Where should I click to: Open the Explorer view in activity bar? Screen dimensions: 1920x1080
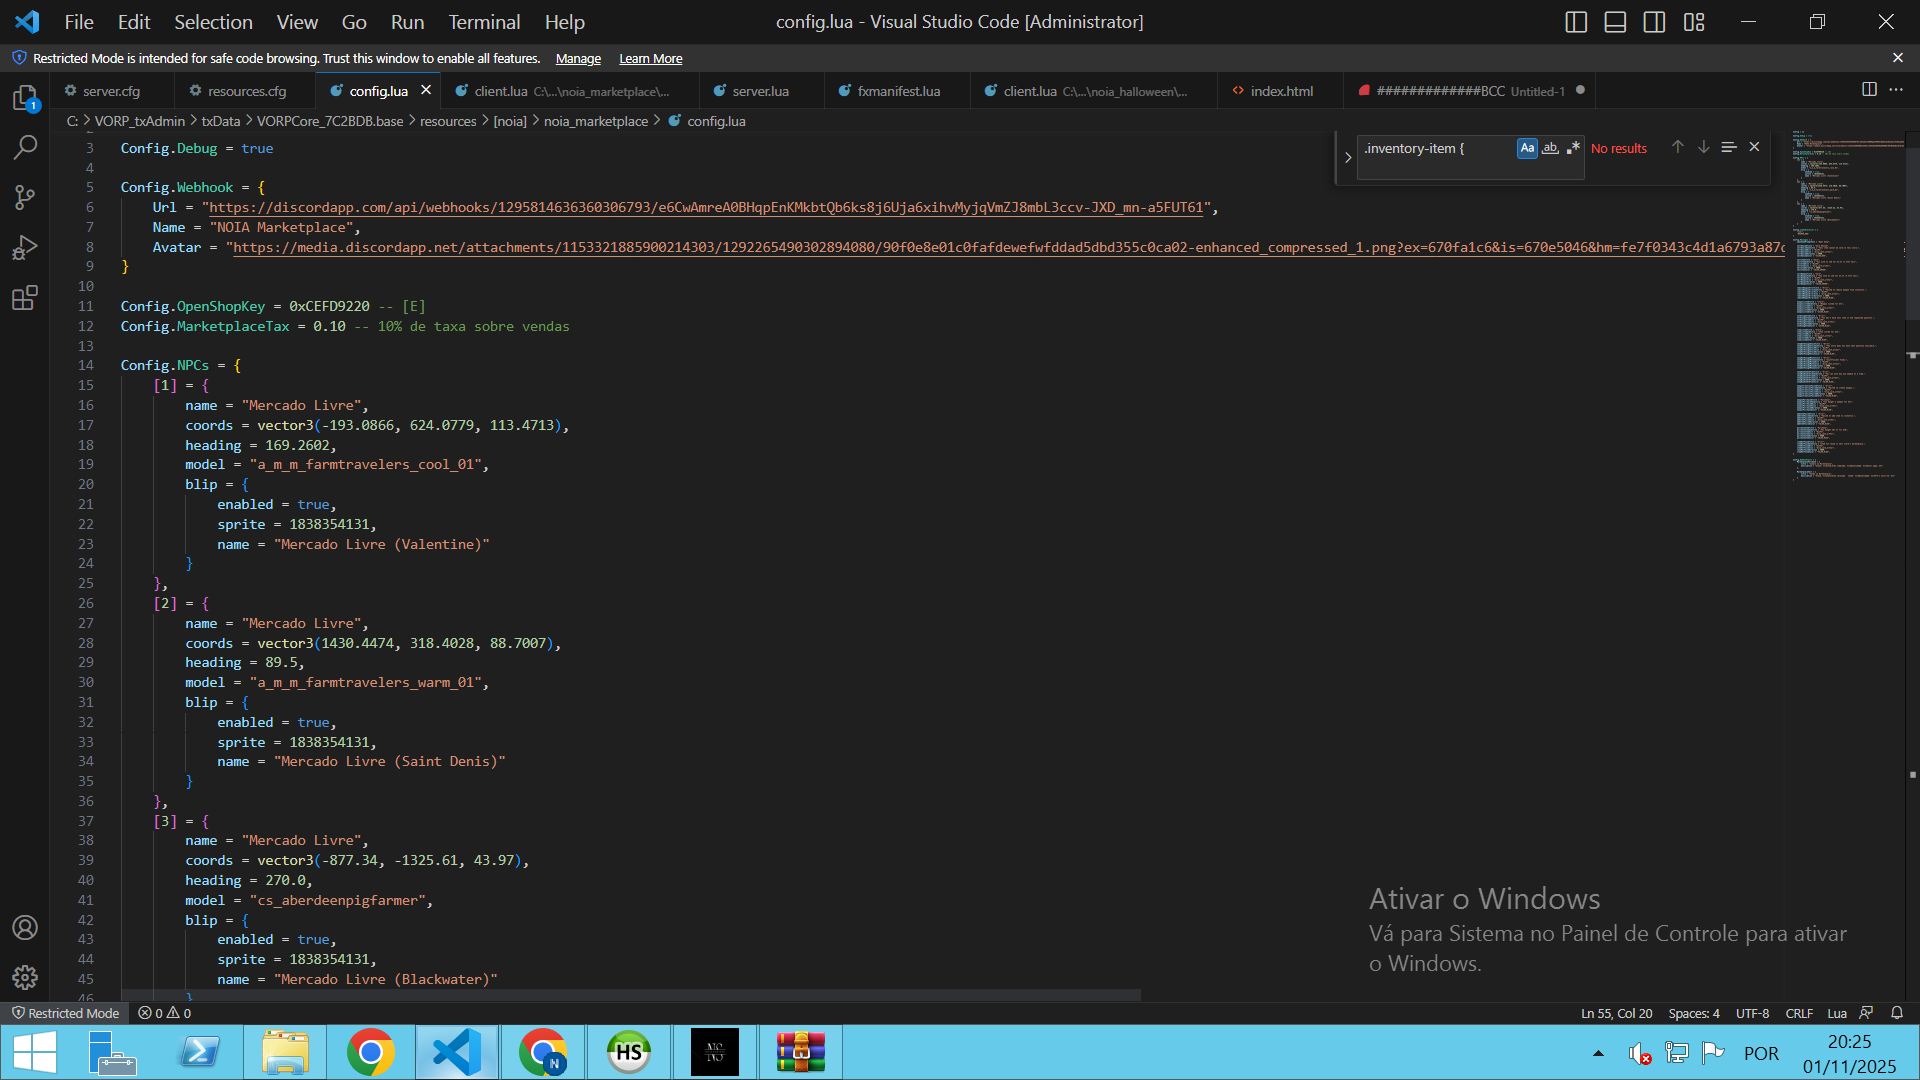click(25, 98)
